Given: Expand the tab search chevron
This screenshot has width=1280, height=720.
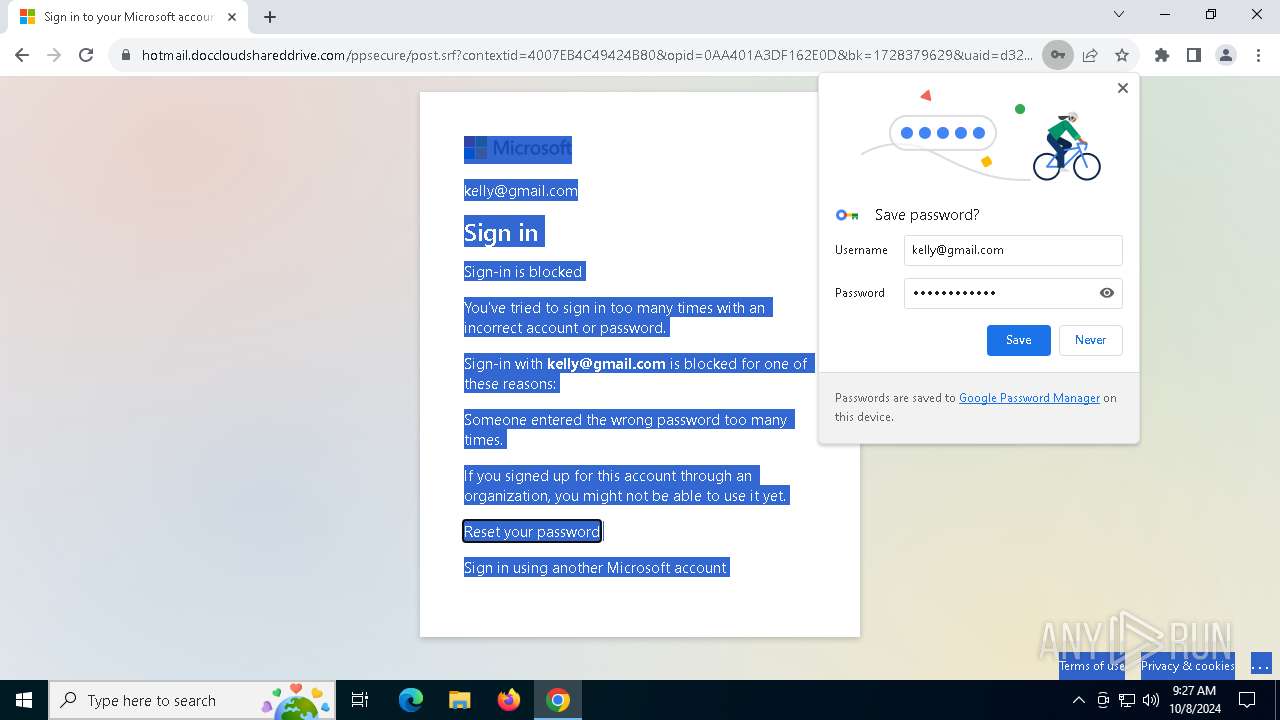Looking at the screenshot, I should coord(1119,14).
